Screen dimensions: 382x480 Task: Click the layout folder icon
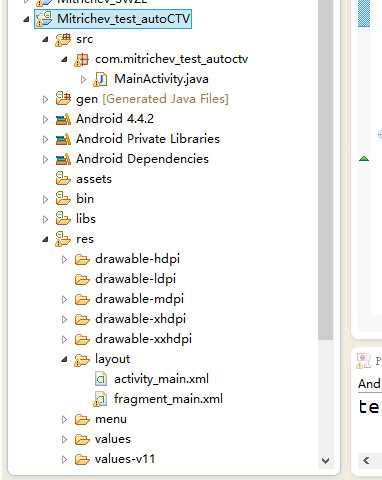[82, 360]
